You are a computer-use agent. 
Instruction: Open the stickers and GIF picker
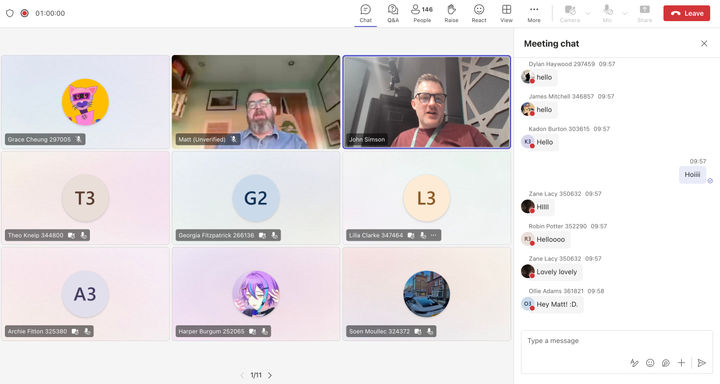666,363
